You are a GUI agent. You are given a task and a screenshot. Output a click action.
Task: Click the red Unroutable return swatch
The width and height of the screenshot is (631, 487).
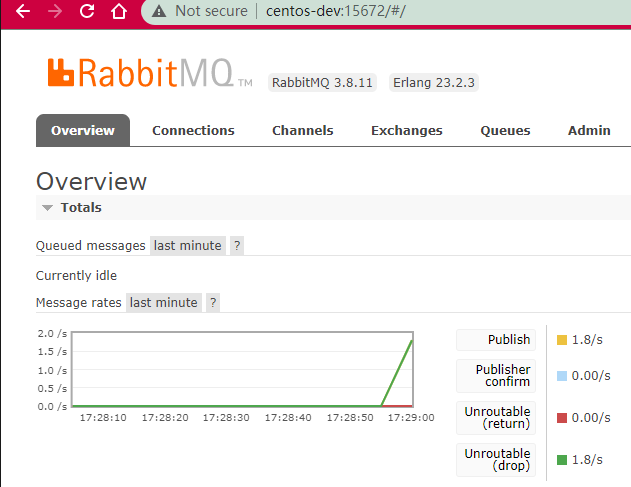(x=562, y=418)
